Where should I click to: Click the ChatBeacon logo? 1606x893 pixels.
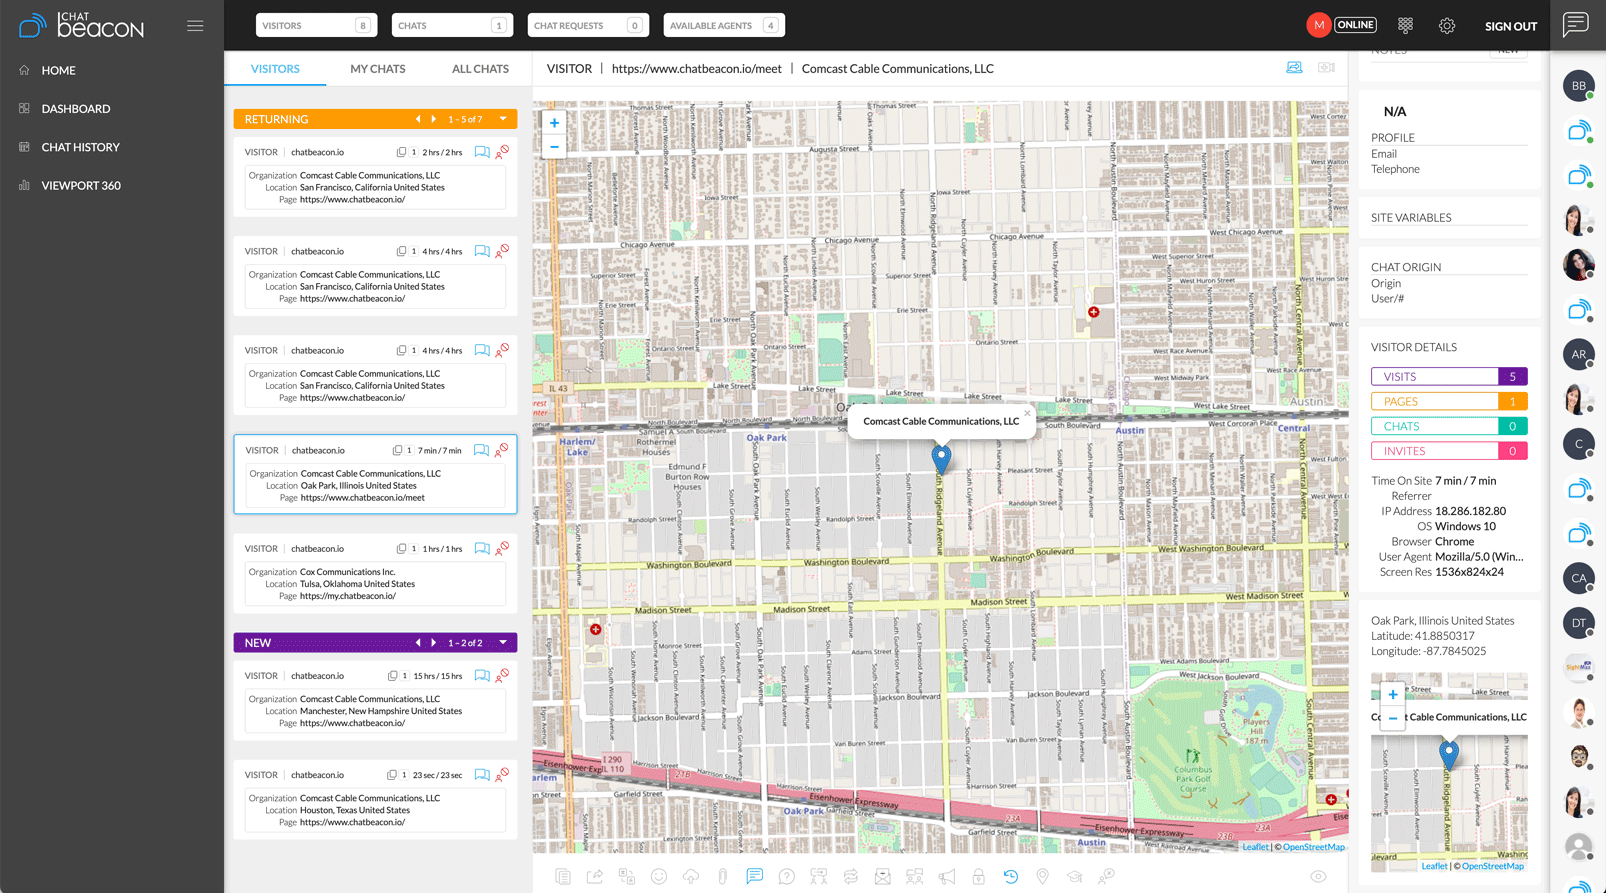click(82, 25)
